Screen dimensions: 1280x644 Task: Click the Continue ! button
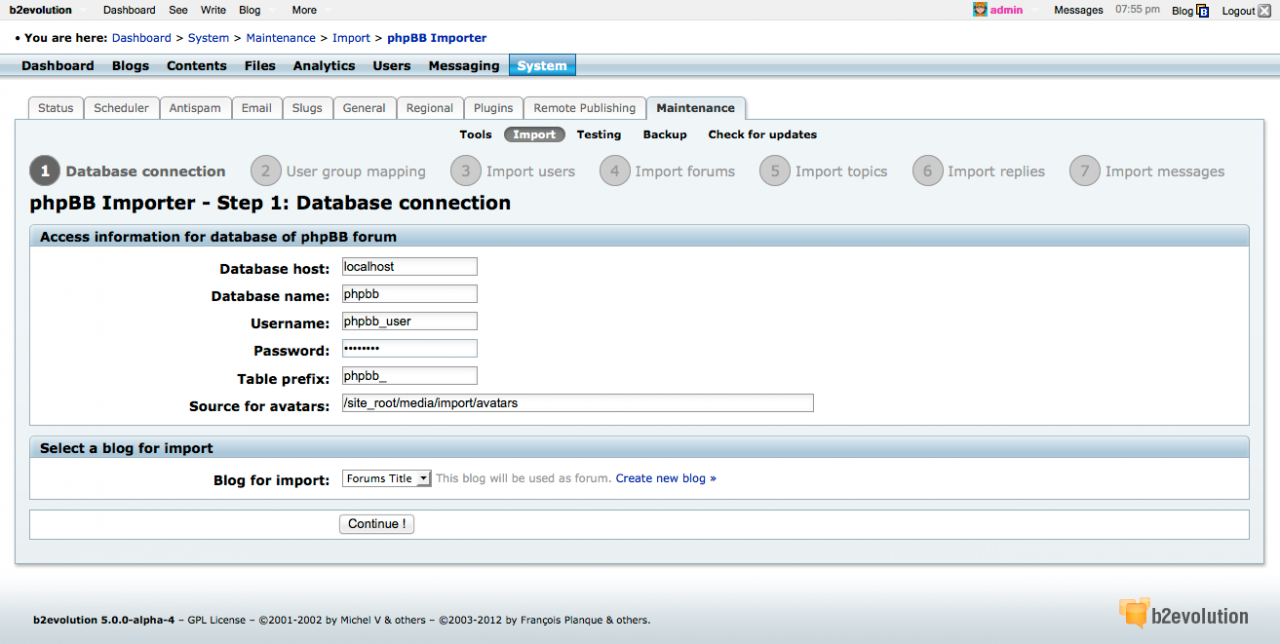coord(376,524)
